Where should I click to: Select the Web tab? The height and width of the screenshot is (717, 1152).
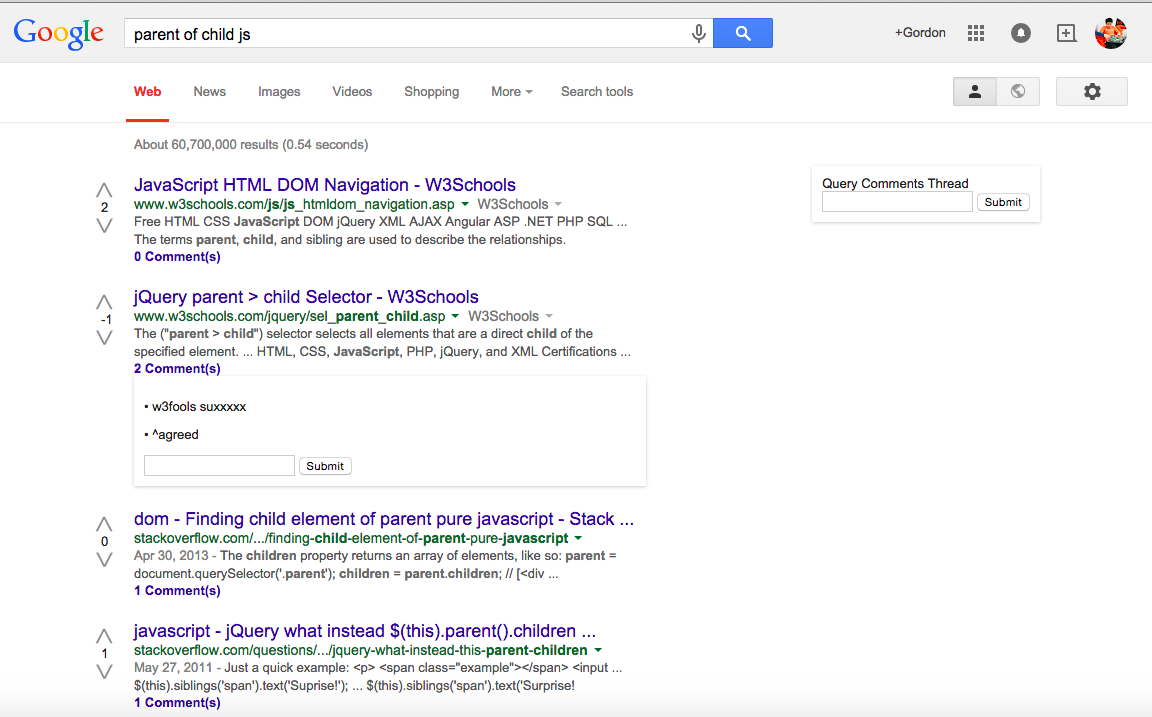[x=147, y=92]
